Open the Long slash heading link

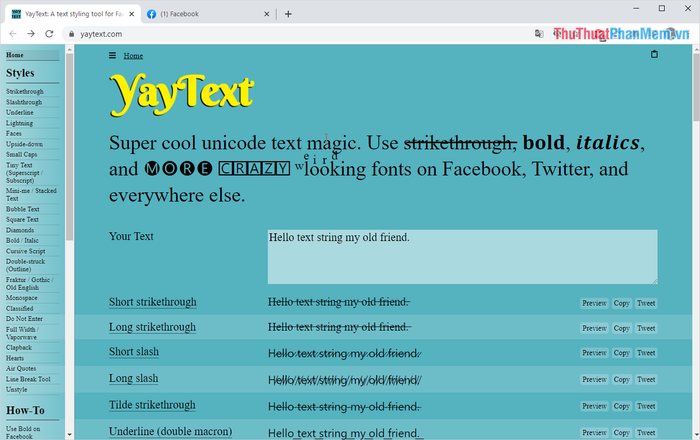pyautogui.click(x=133, y=378)
